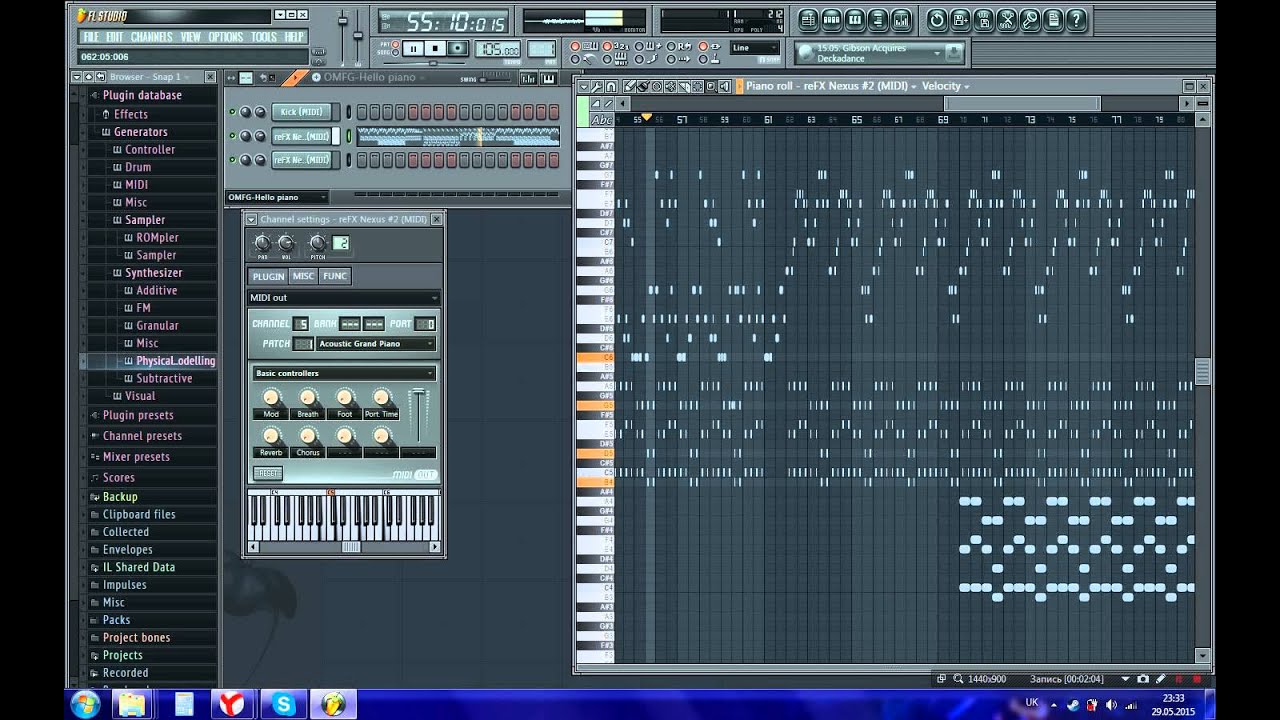Select the zoom tool in piano roll
Screen dimensions: 1280x720
711,87
